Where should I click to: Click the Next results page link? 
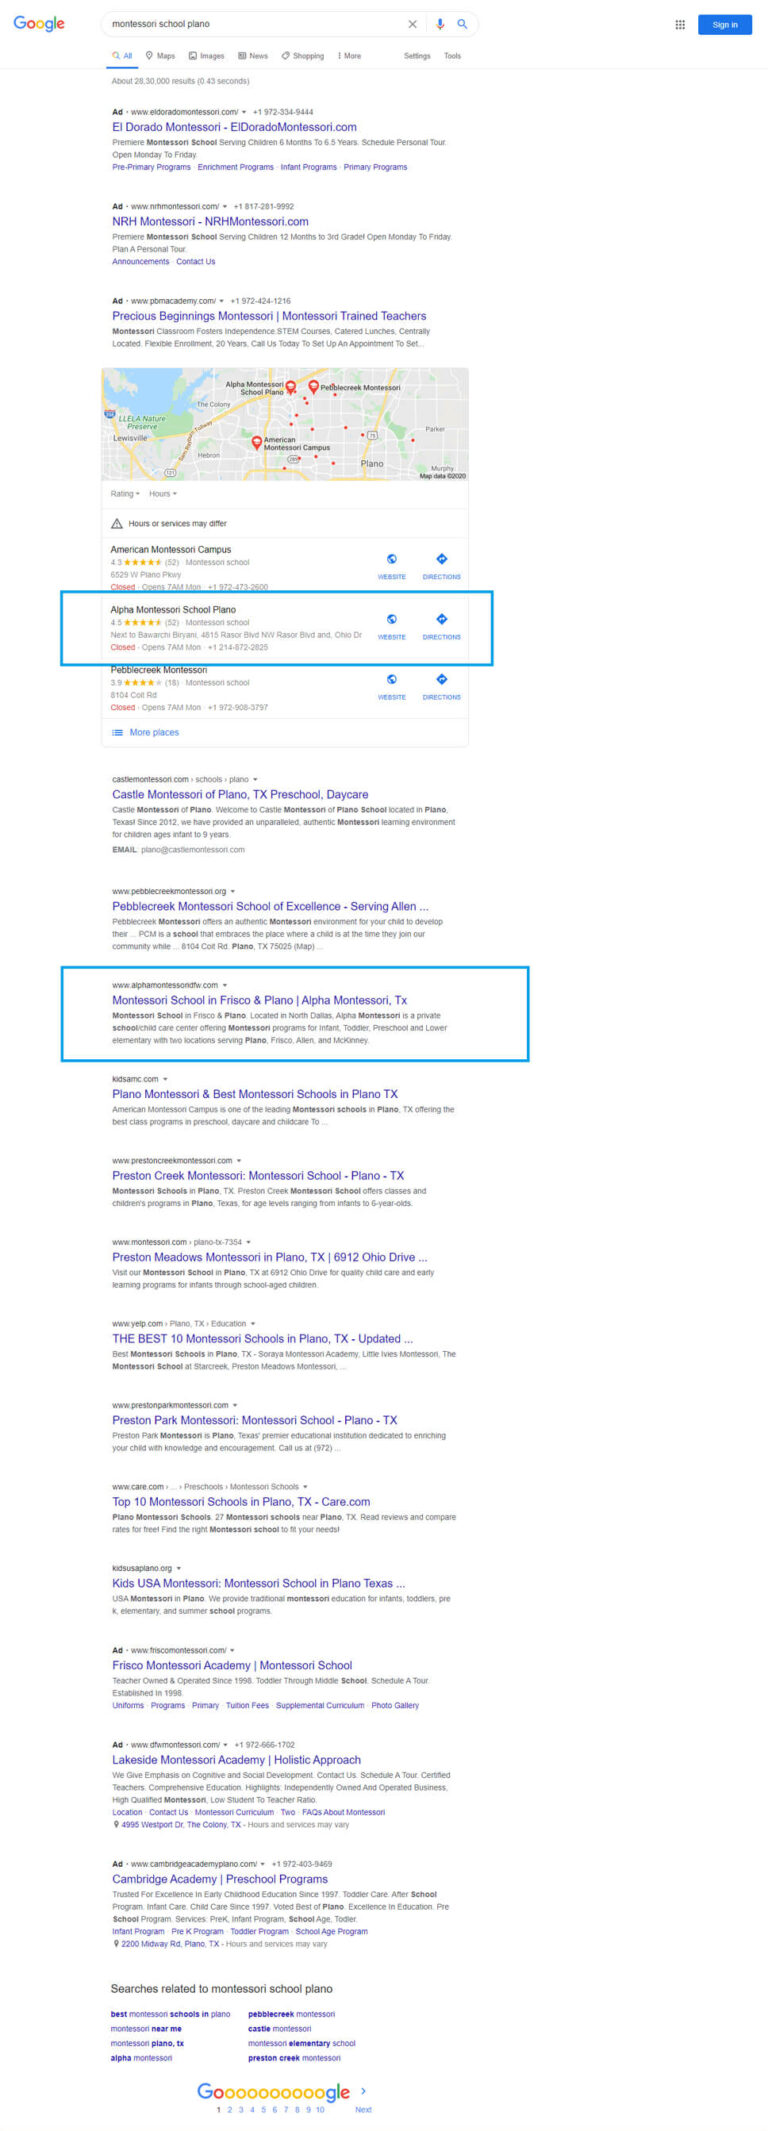point(363,2110)
